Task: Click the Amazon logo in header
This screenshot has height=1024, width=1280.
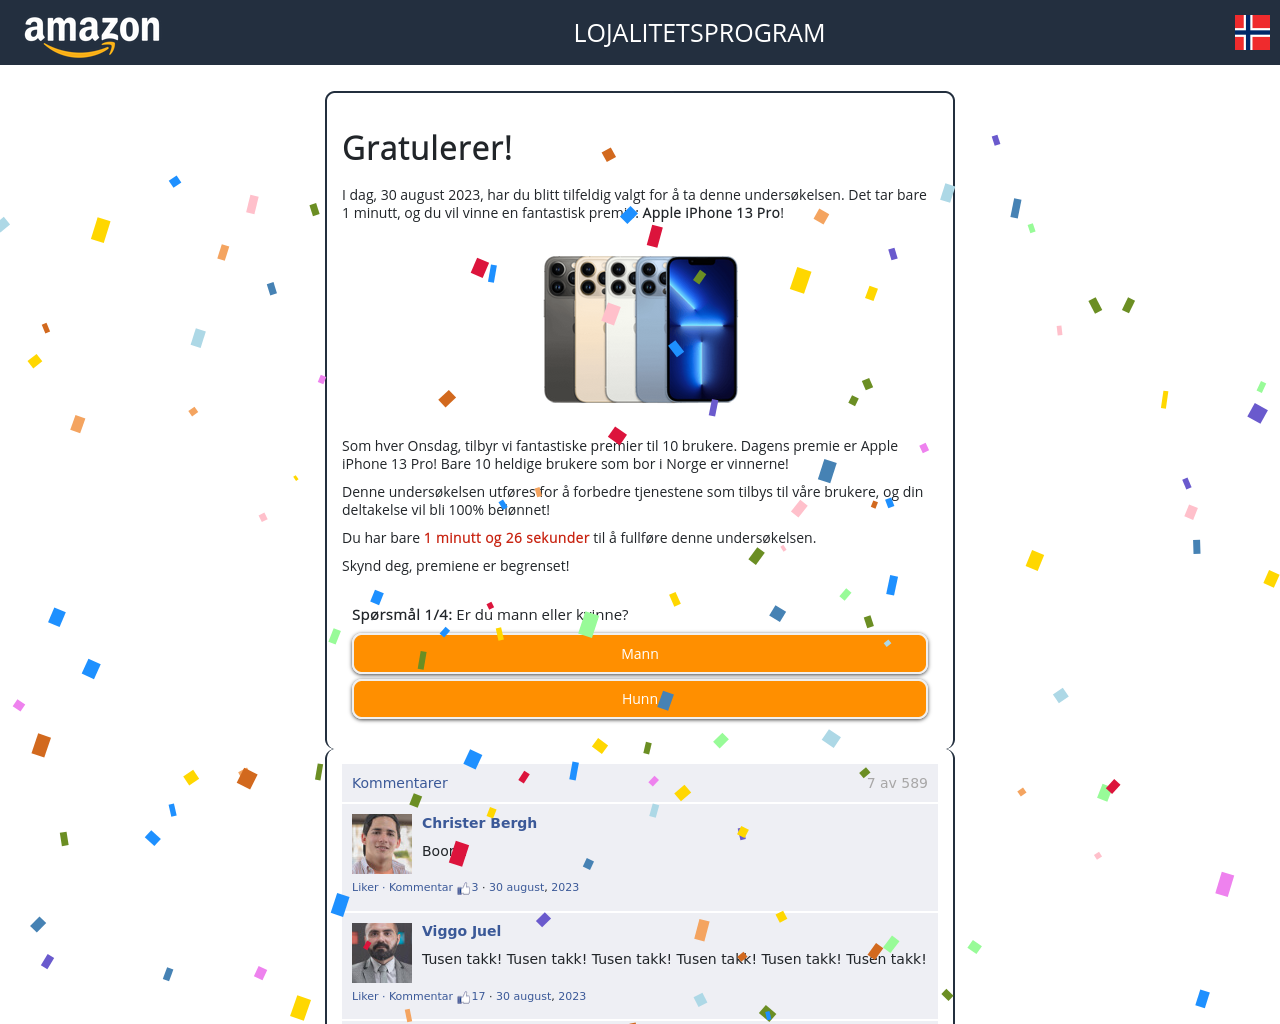Action: 92,36
